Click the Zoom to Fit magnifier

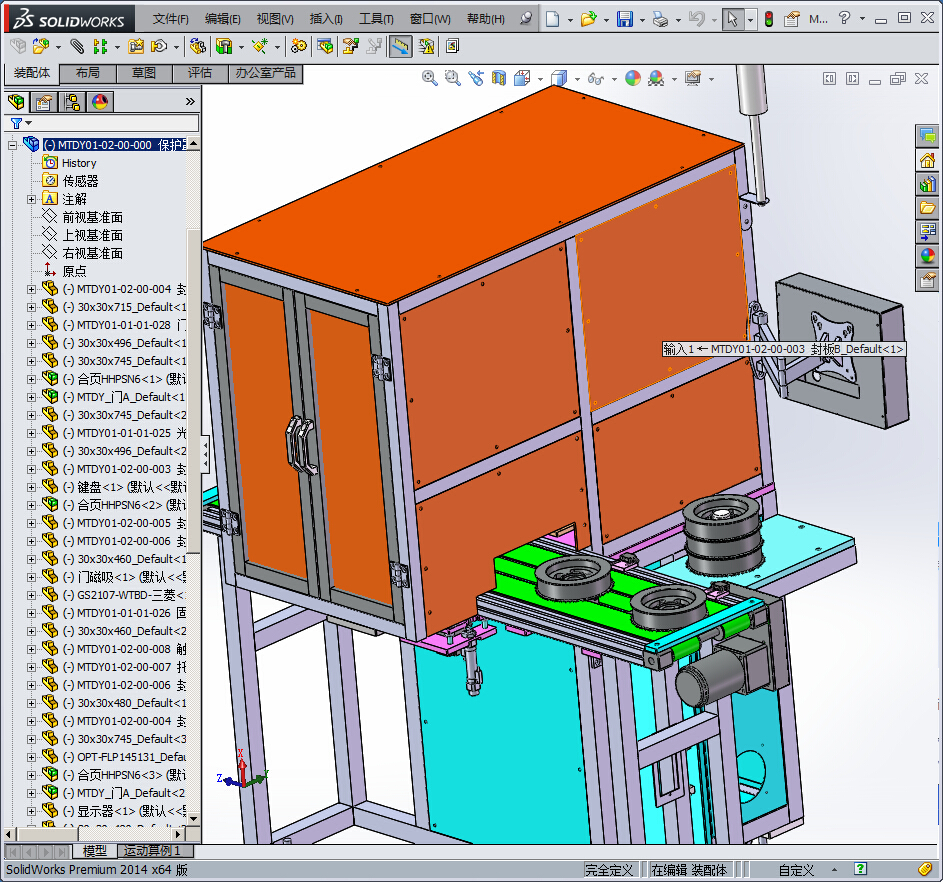[429, 78]
